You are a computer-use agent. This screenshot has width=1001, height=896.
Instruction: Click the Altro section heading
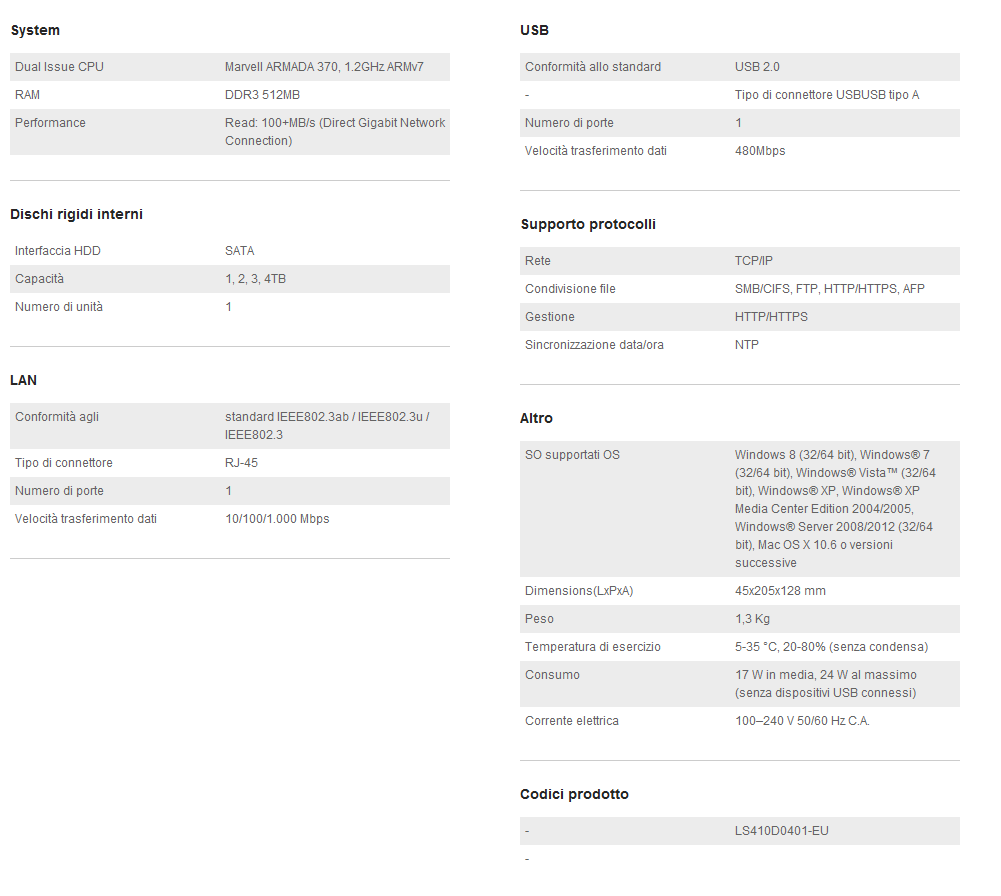[x=536, y=418]
